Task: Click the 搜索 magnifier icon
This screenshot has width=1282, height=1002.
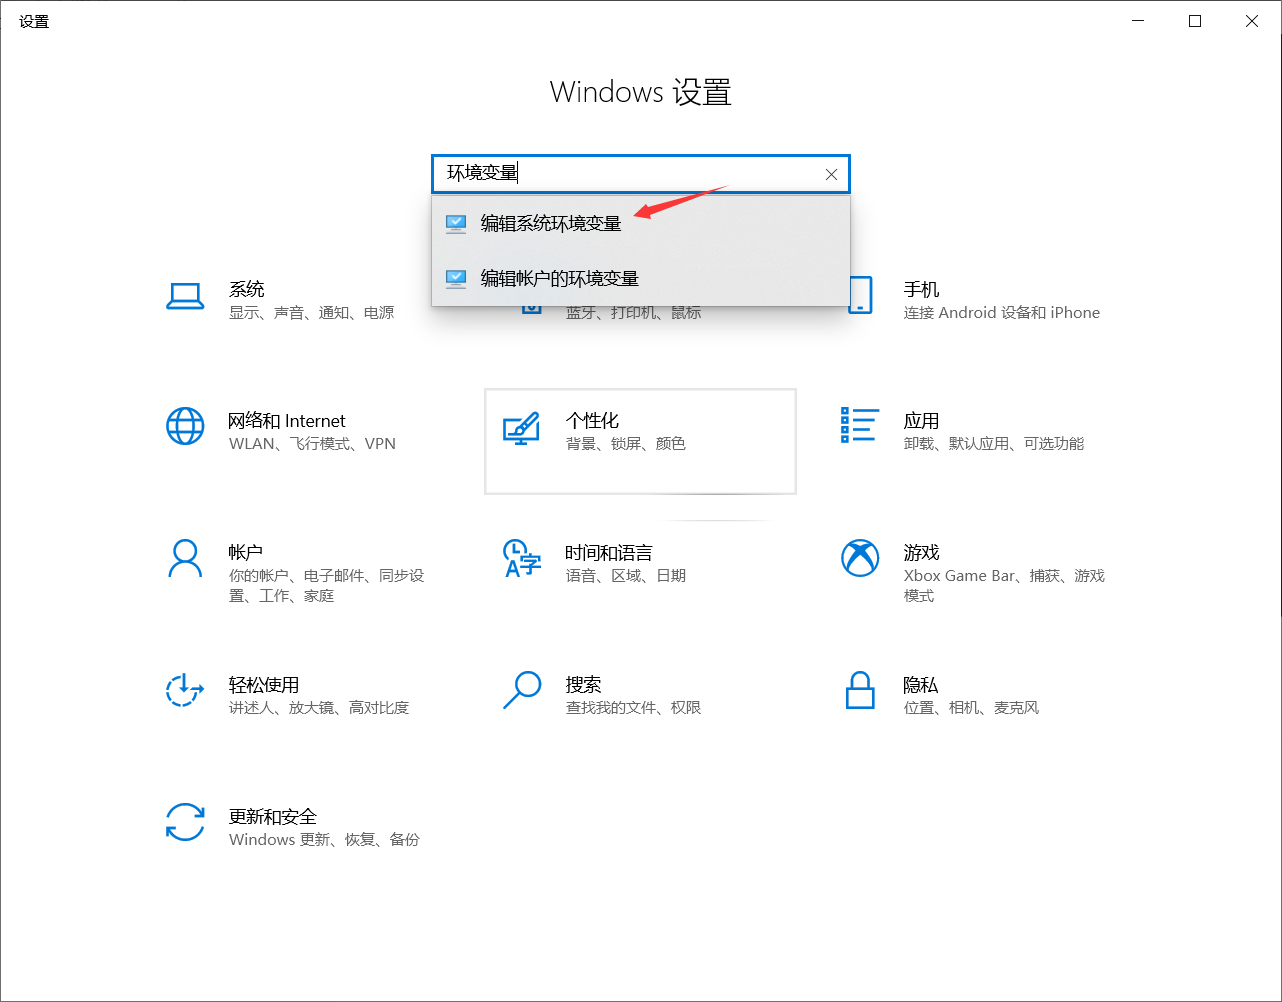Action: click(x=522, y=690)
